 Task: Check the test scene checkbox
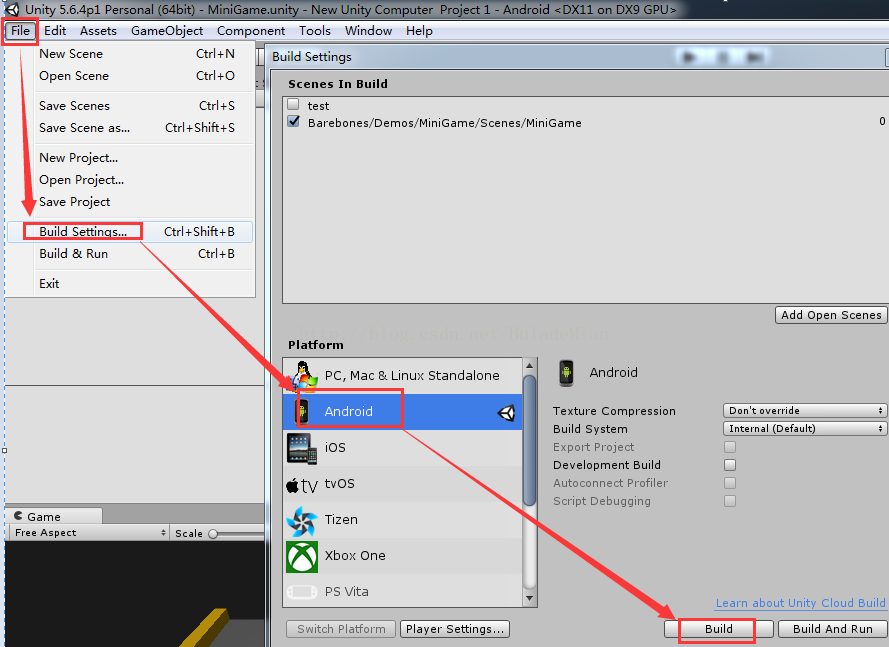[293, 104]
